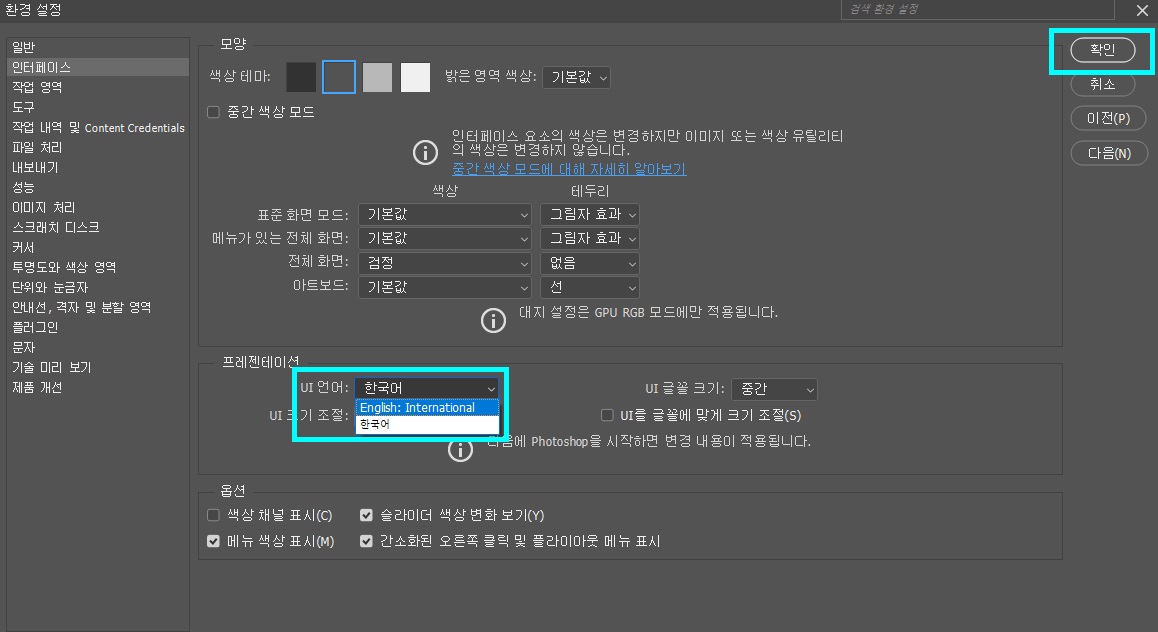Disable 슬라이더 색상 변화 보기
The height and width of the screenshot is (632, 1158).
(x=366, y=514)
